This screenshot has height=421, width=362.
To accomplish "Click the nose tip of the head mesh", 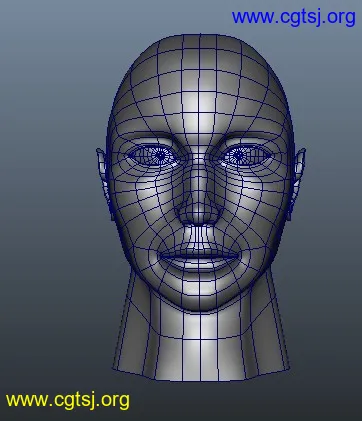I will click(199, 212).
